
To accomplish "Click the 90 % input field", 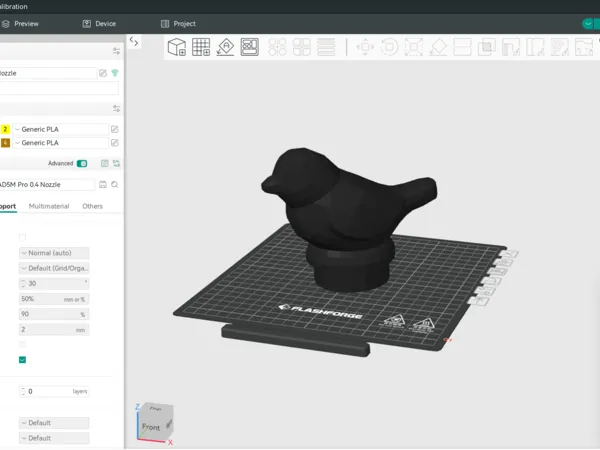I will pos(54,314).
